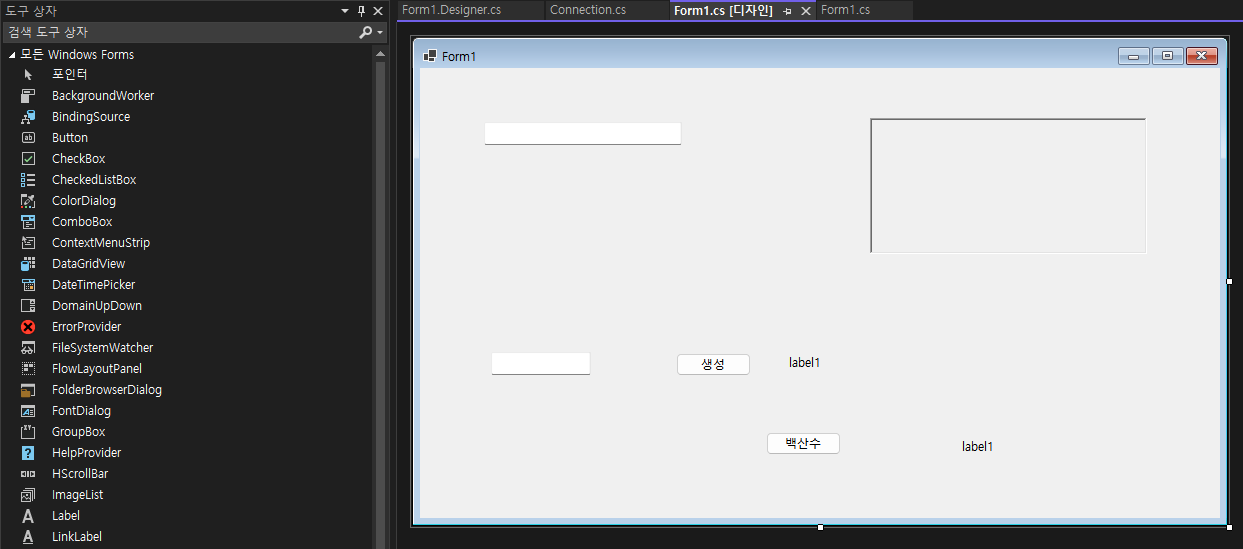Image resolution: width=1243 pixels, height=549 pixels.
Task: Close the 도구 상자 toolbox panel
Action: [x=378, y=11]
